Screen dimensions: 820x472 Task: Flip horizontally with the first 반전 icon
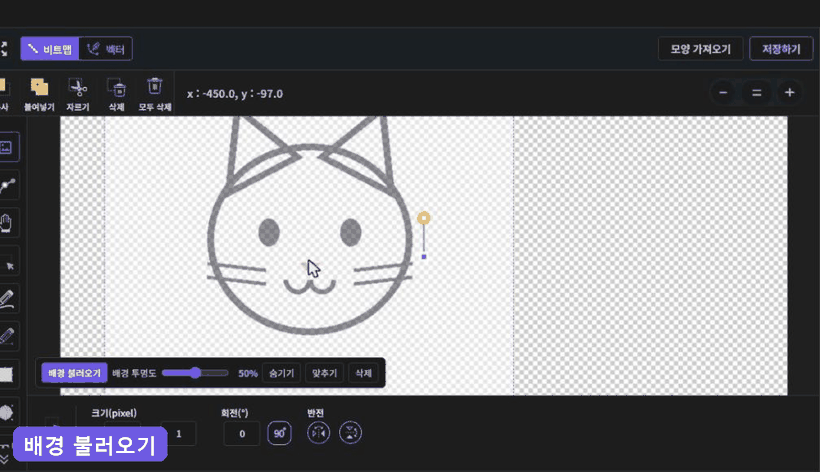point(318,433)
